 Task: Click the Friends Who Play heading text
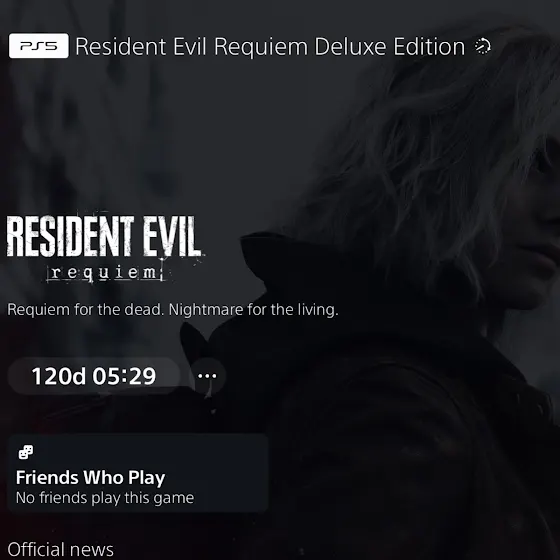(x=90, y=478)
